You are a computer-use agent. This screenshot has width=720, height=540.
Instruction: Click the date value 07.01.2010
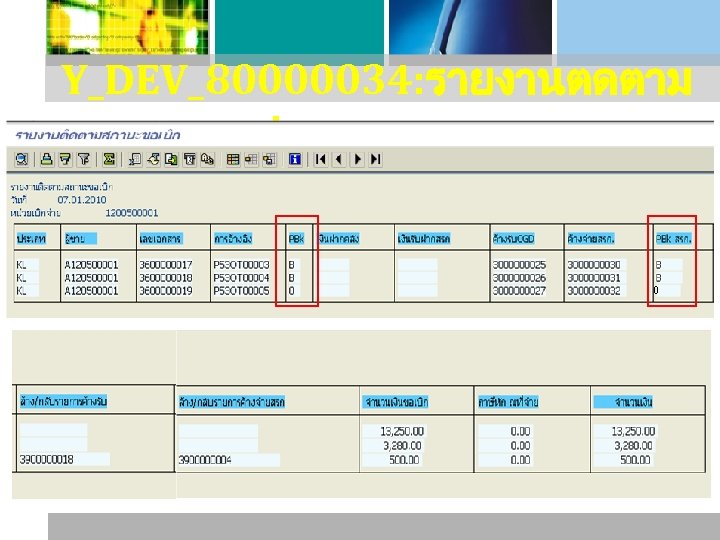click(82, 200)
